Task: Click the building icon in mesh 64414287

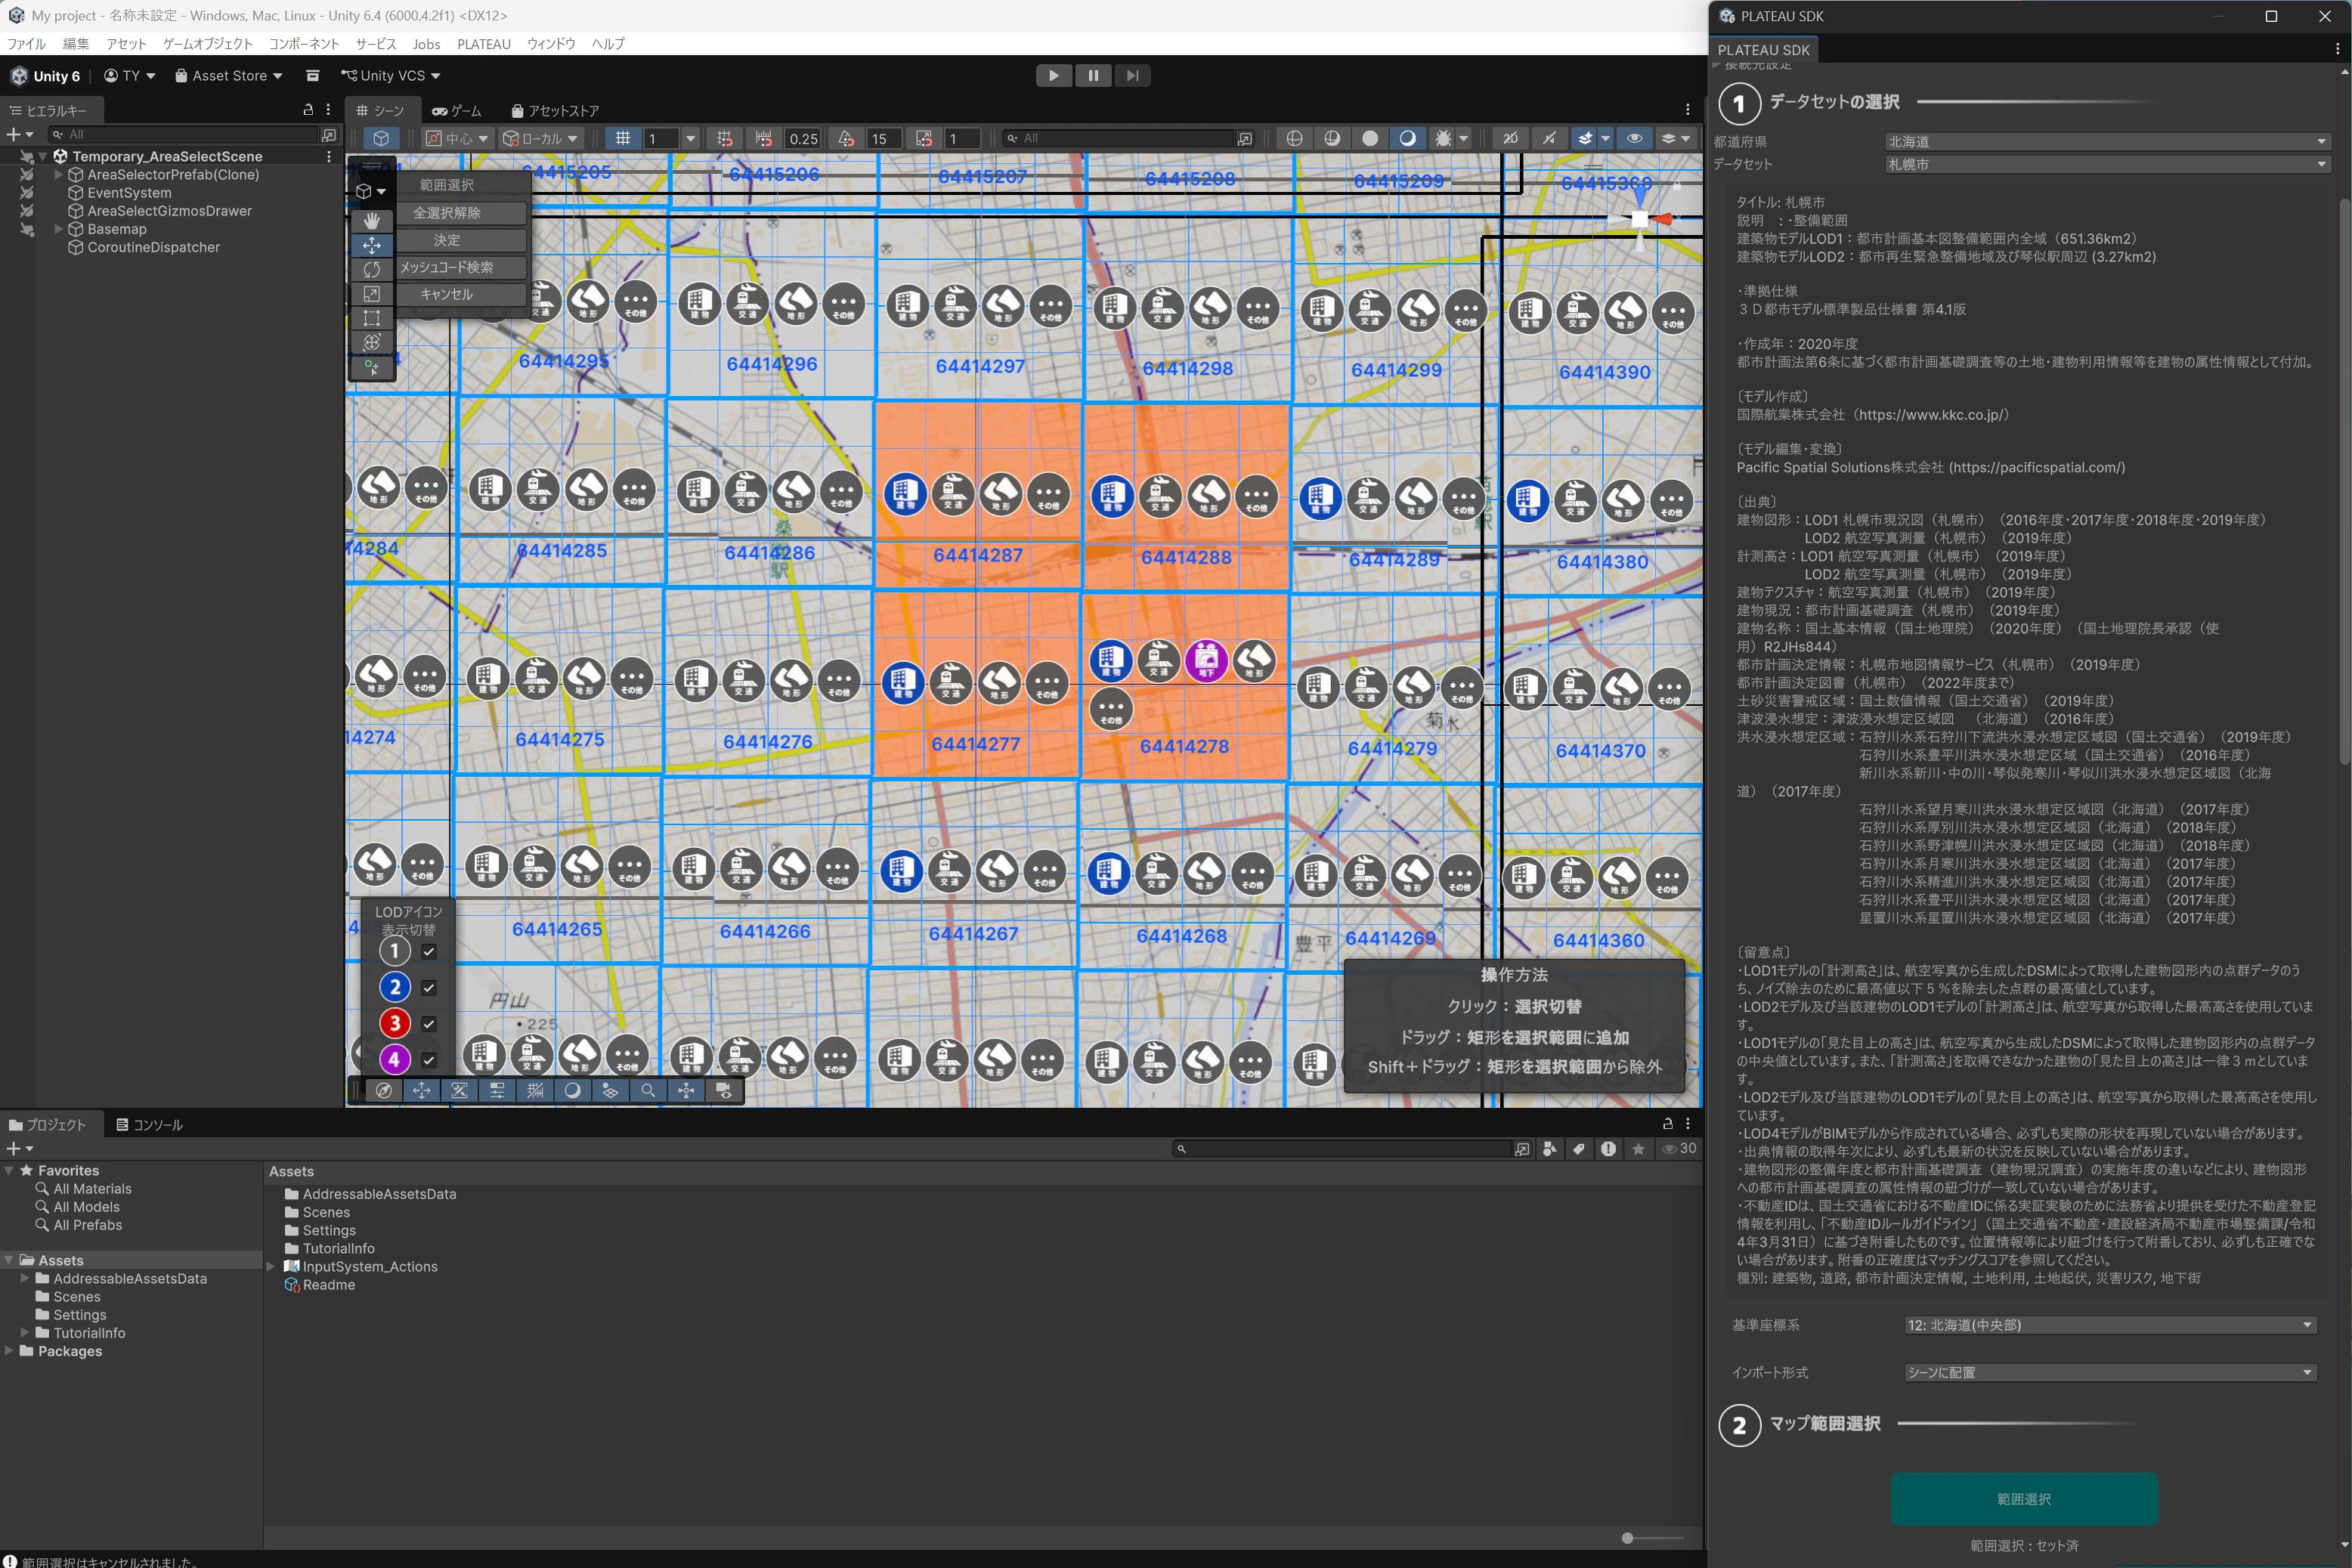Action: pyautogui.click(x=903, y=493)
